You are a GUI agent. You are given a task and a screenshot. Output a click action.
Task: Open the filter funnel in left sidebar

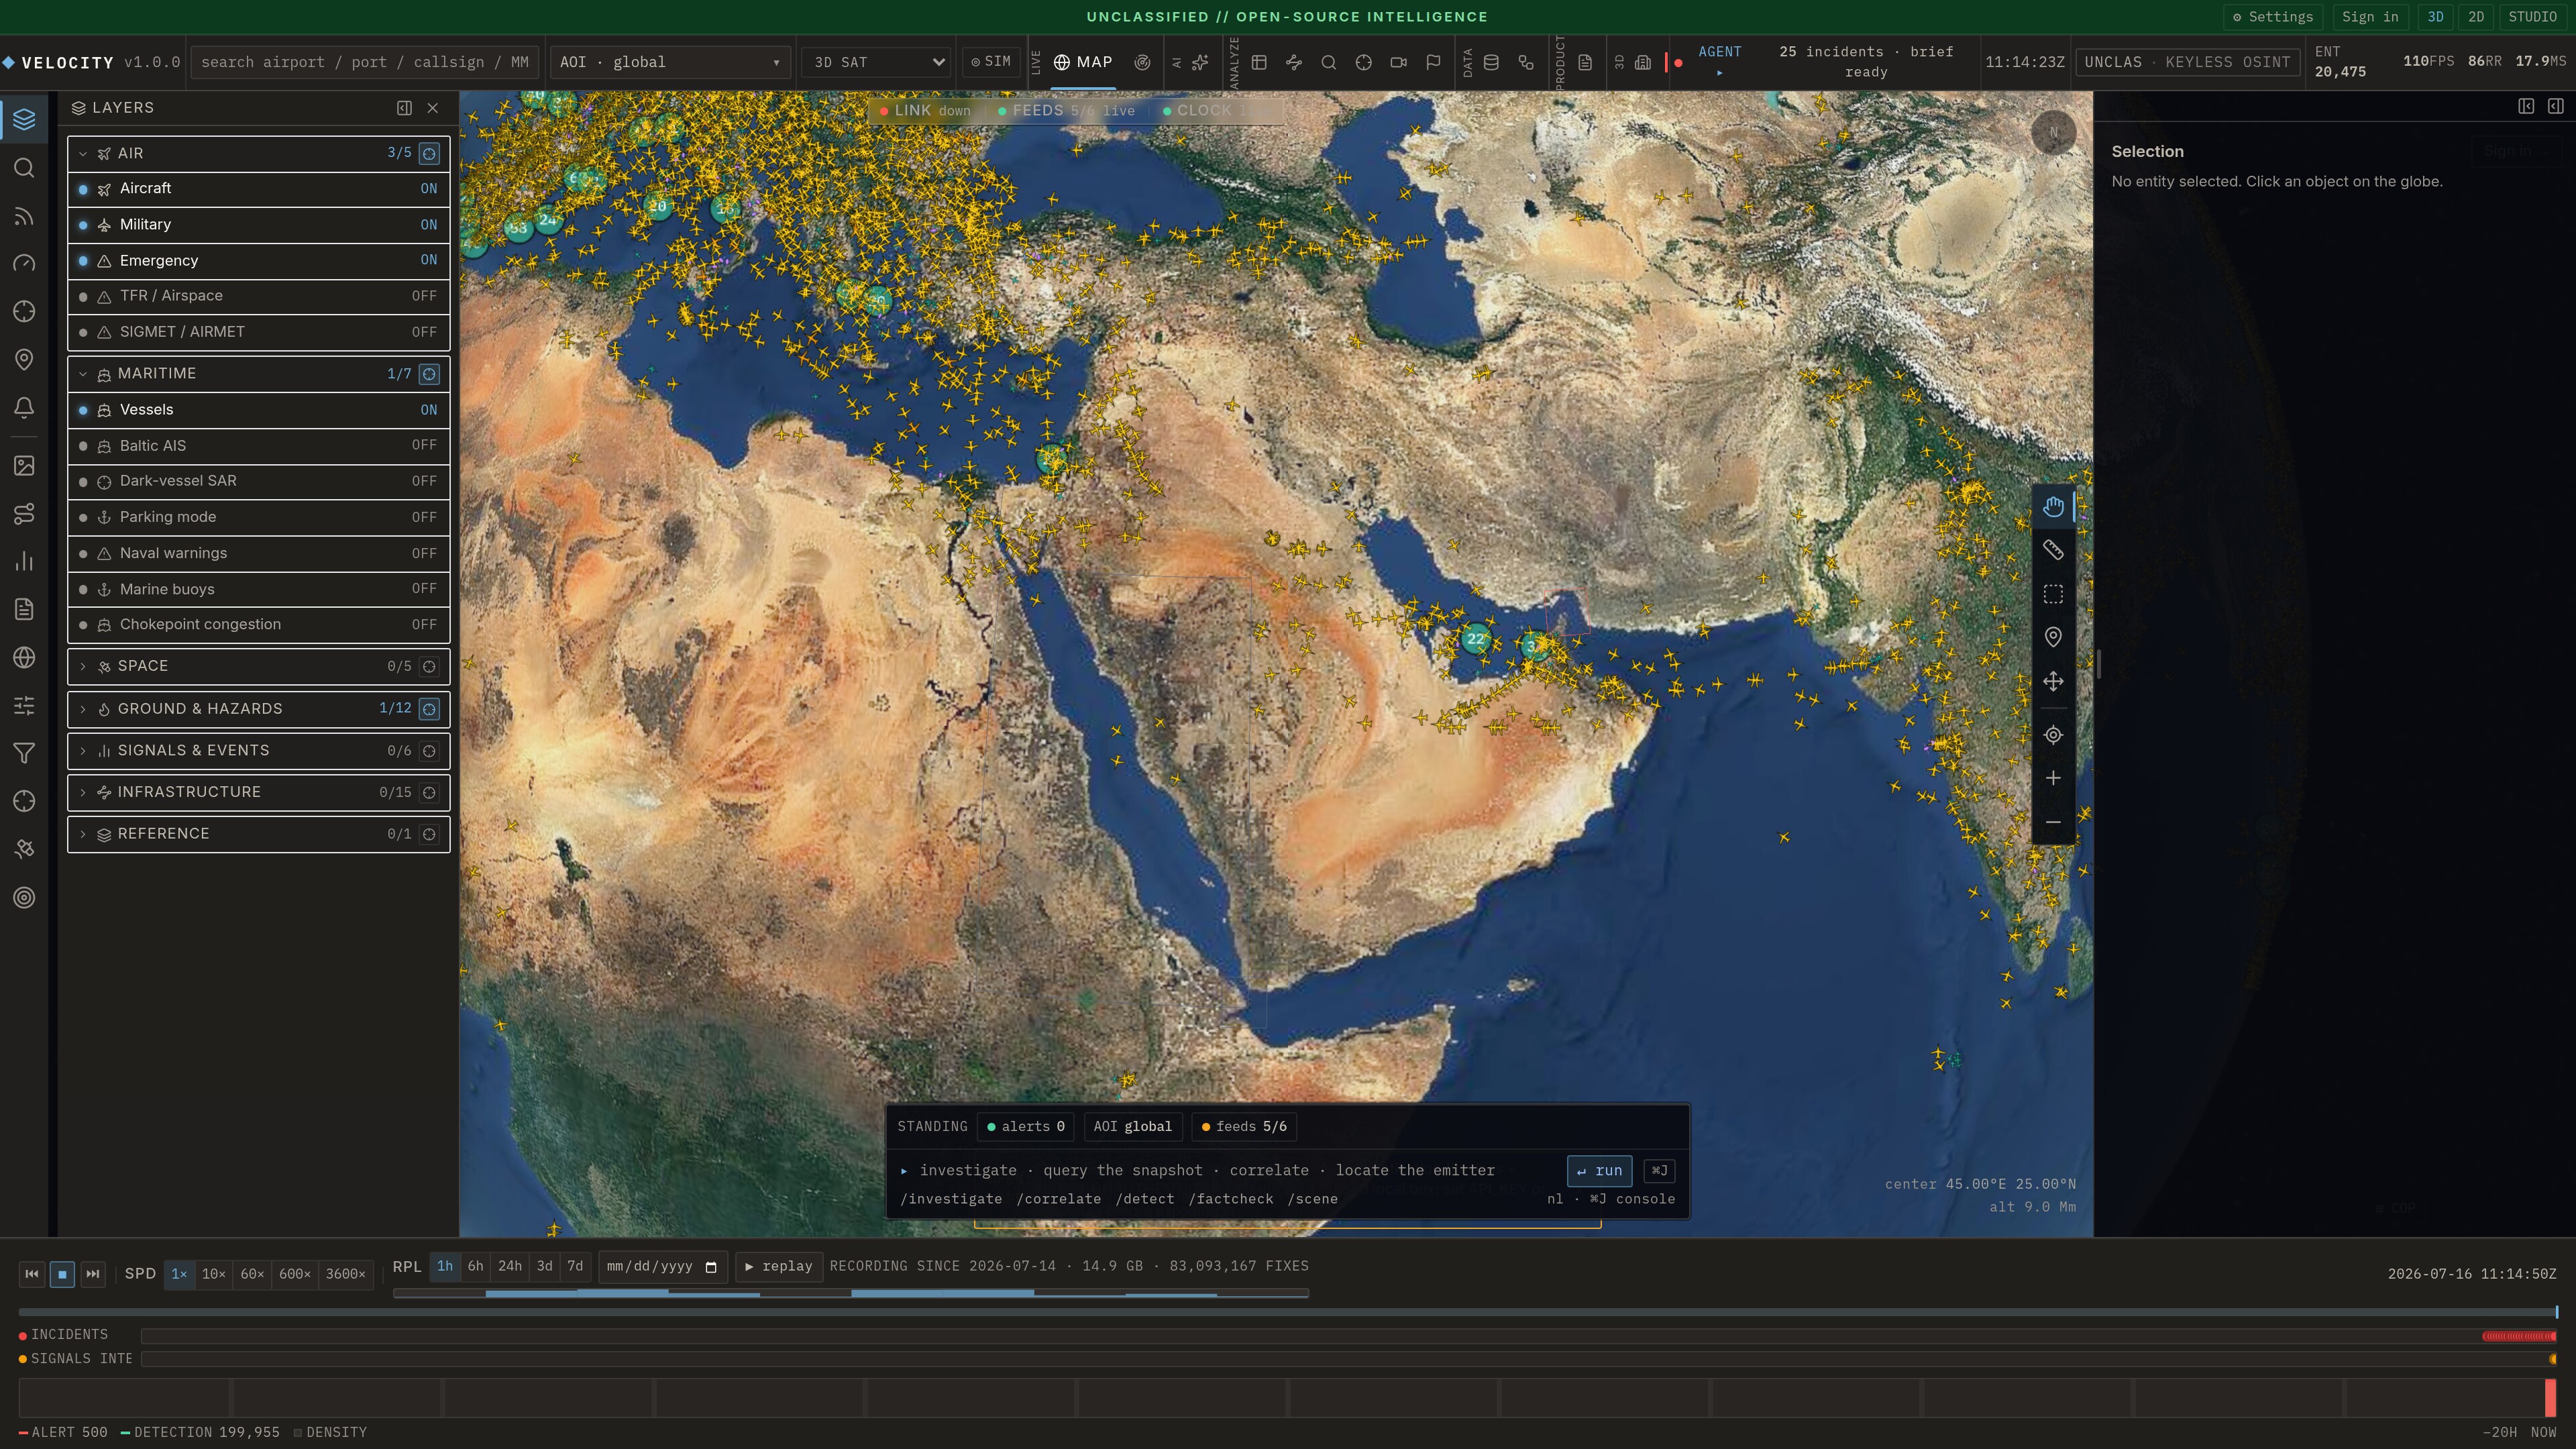coord(24,753)
